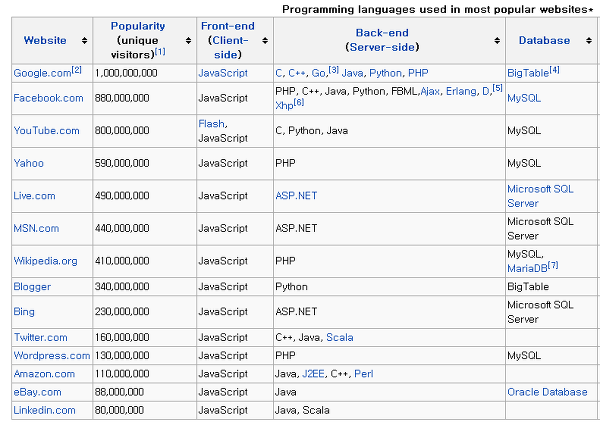
Task: Open footnote [3] after Go
Action: (x=334, y=70)
